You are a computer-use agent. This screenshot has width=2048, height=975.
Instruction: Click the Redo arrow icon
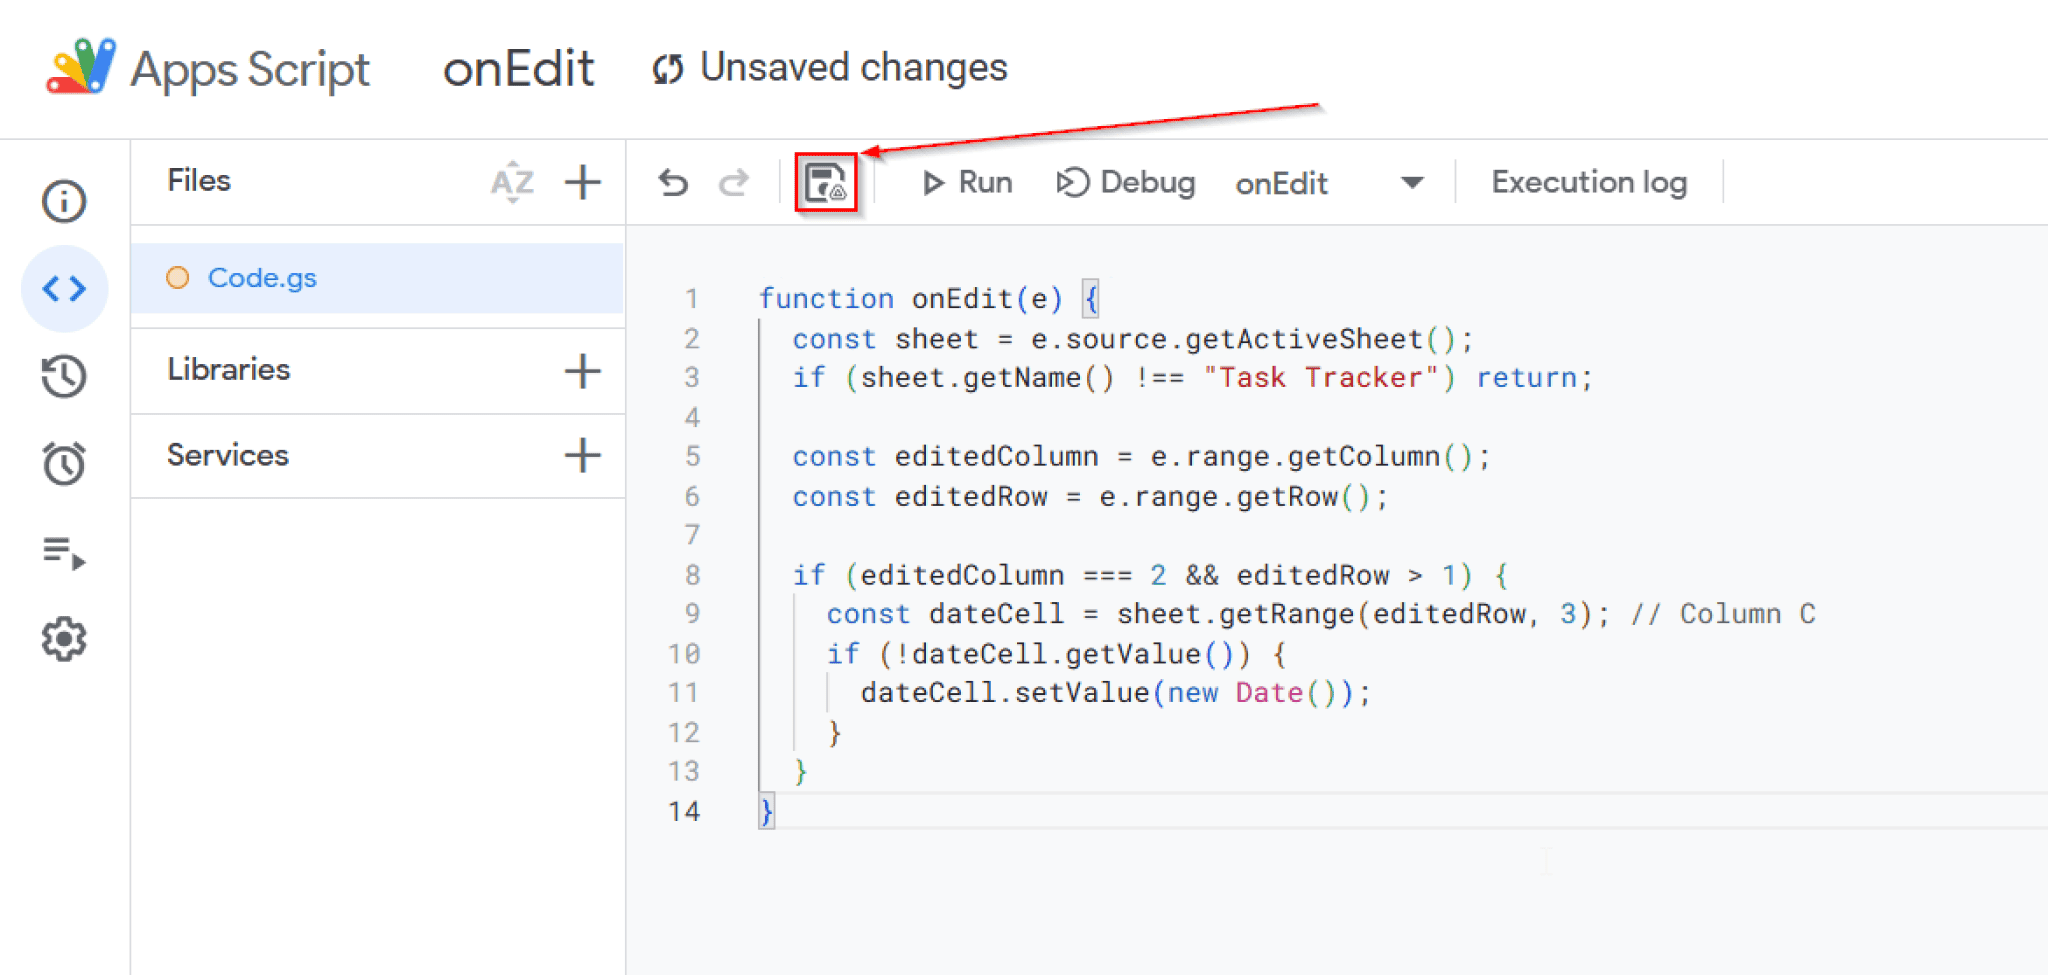(x=734, y=183)
